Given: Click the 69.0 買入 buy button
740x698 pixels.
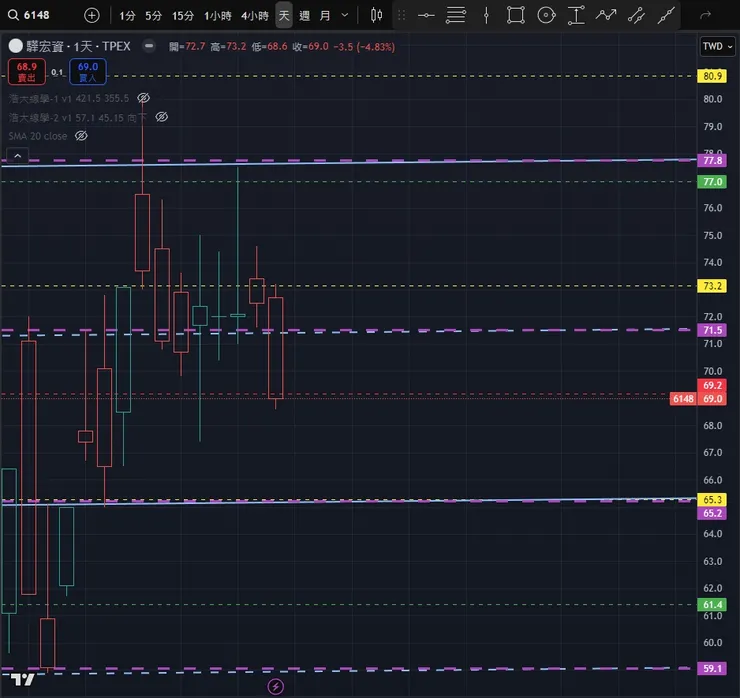Looking at the screenshot, I should click(x=88, y=72).
